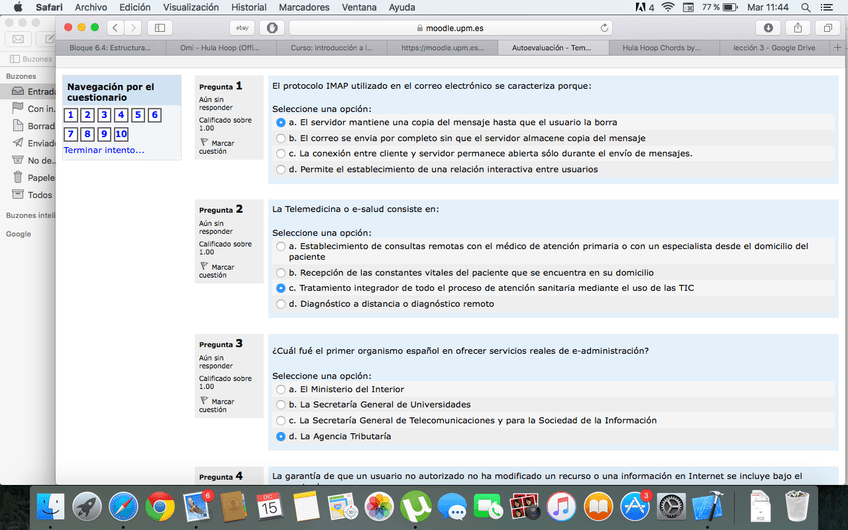Select Todos mailbox in Mail sidebar
Image resolution: width=848 pixels, height=530 pixels.
point(34,195)
